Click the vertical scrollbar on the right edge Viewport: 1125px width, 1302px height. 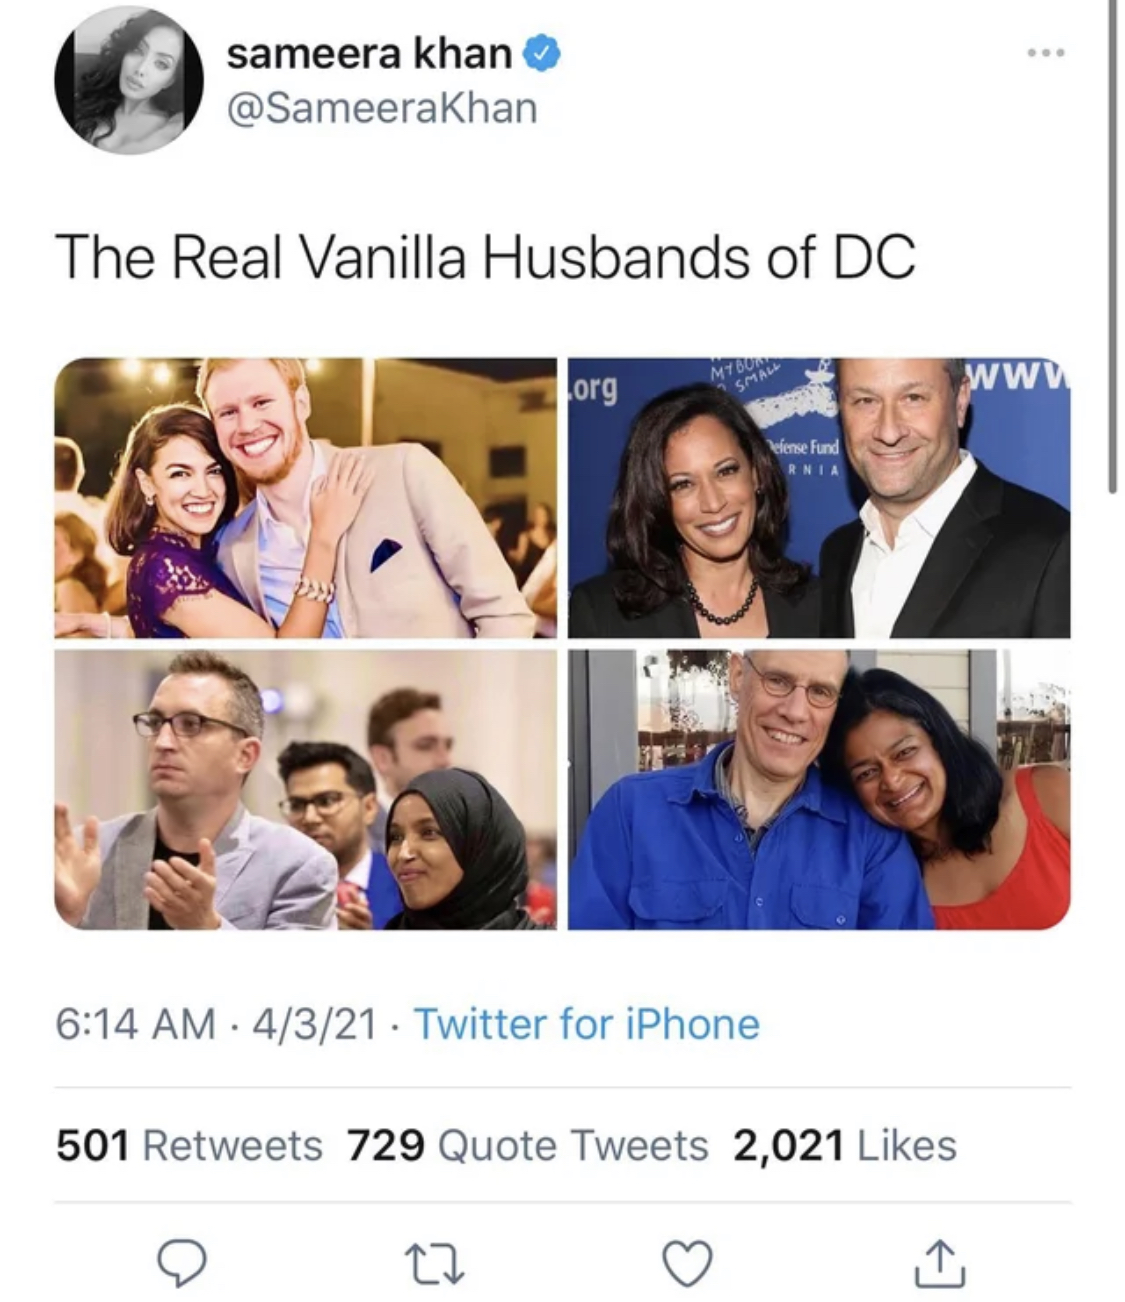[1112, 250]
